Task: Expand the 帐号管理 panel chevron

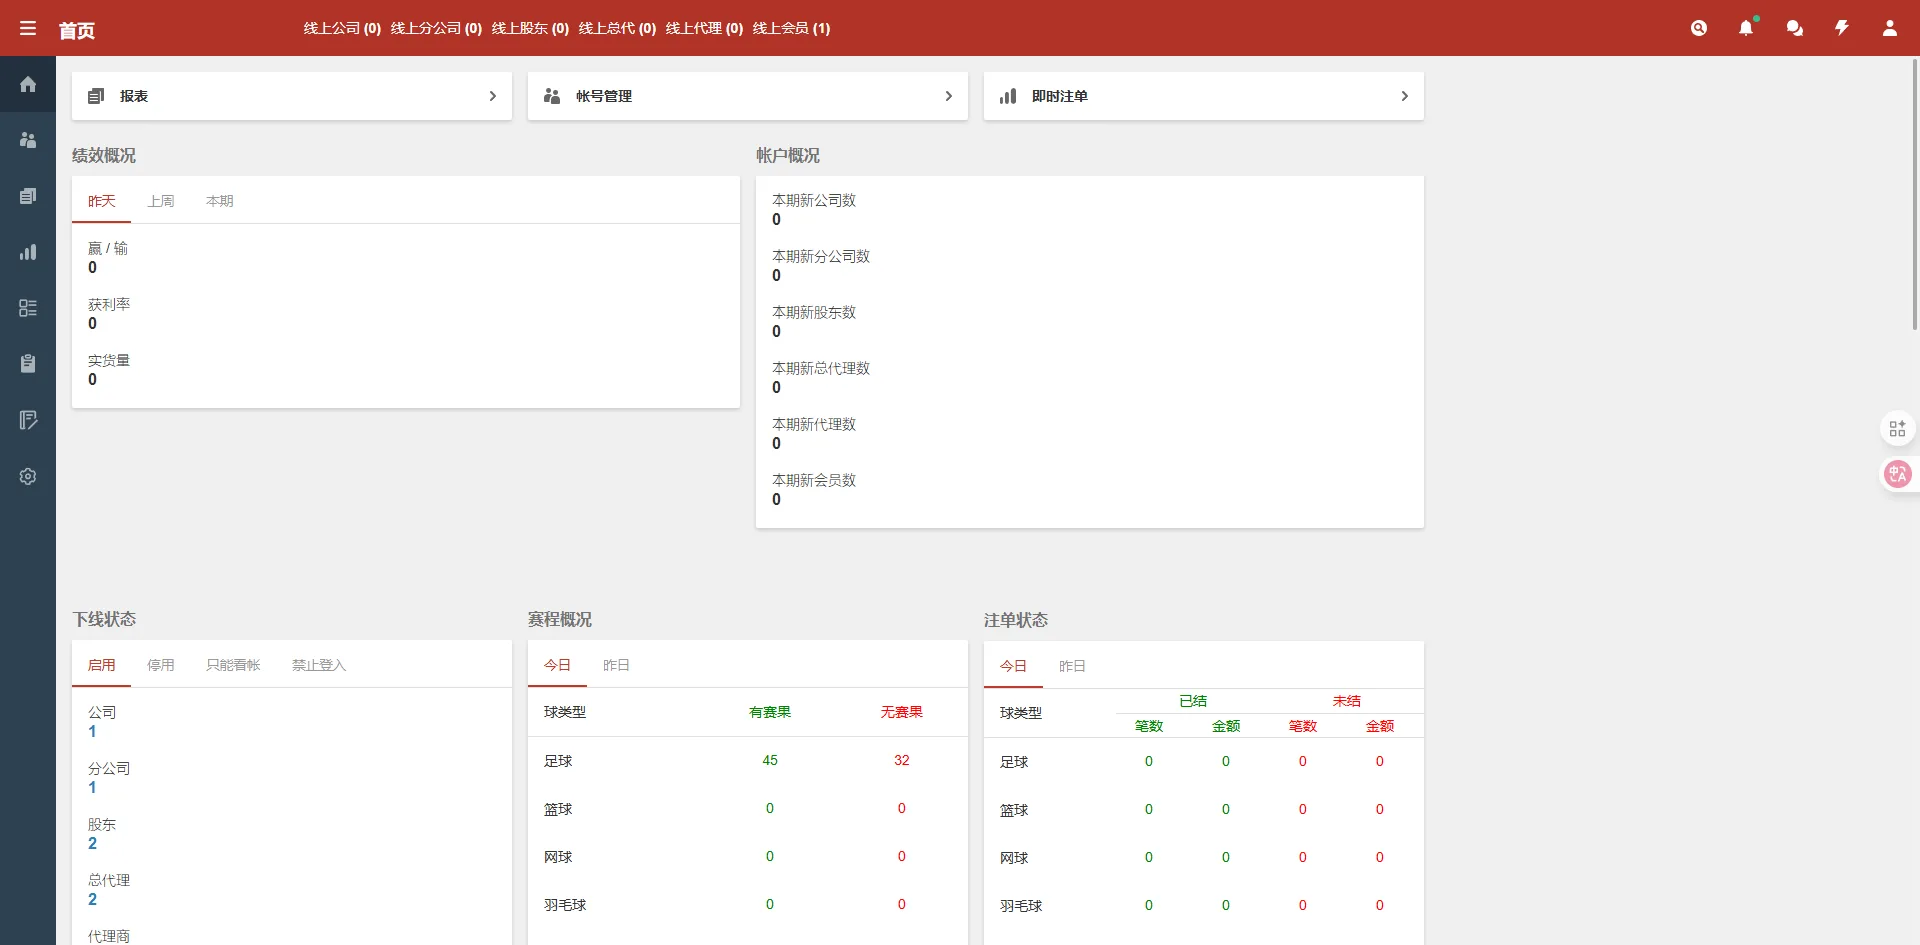Action: (x=948, y=96)
